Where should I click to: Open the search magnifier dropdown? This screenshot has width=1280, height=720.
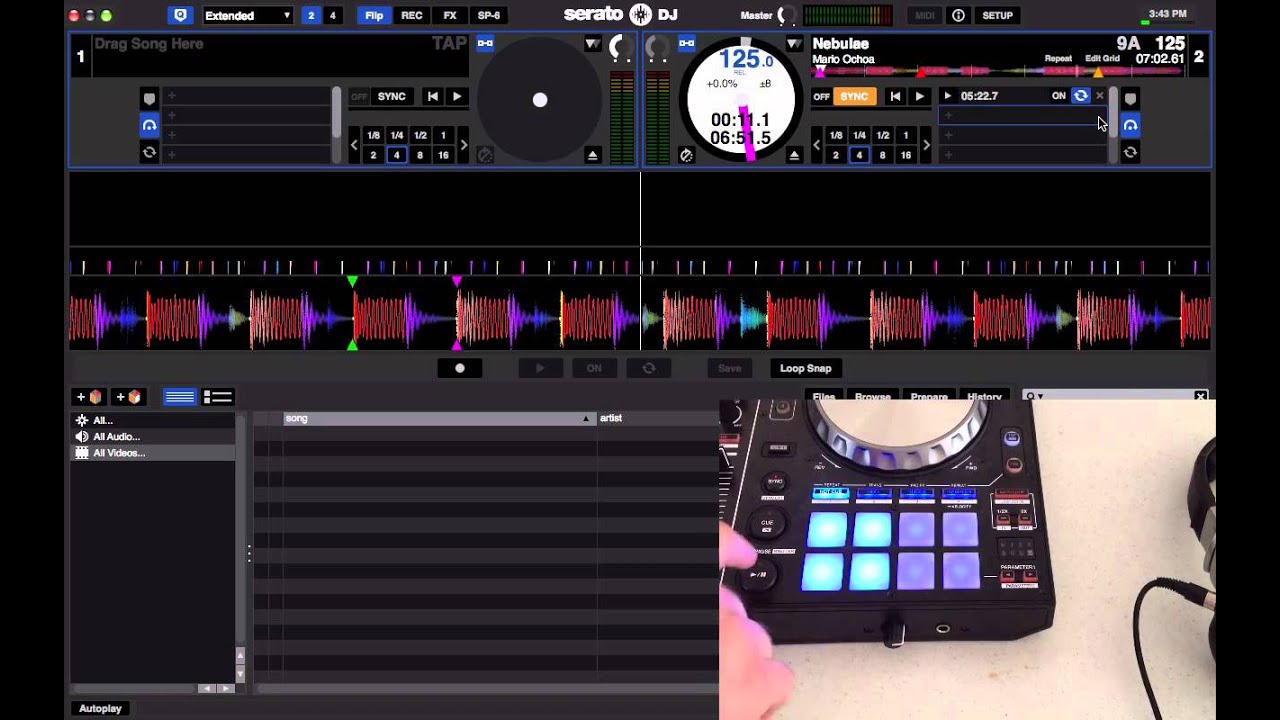(1033, 397)
